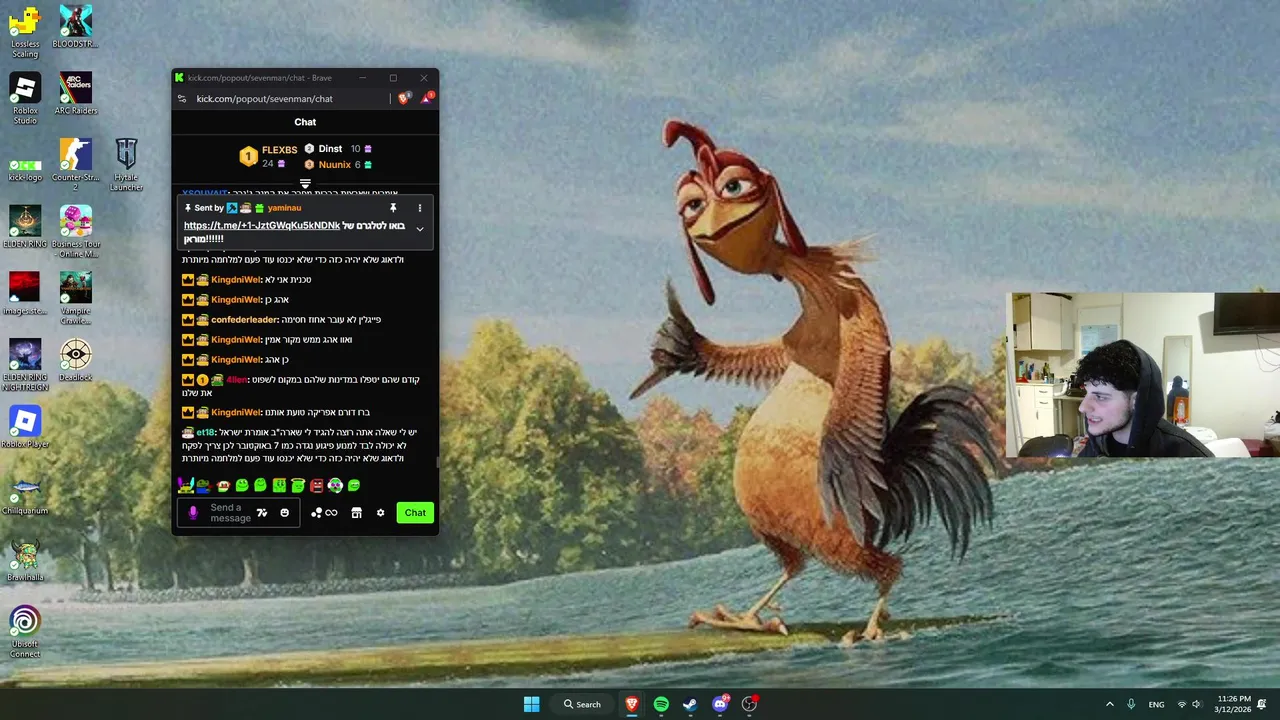
Task: Open ELDEN RING NIGHTREIGN desktop shortcut
Action: tap(25, 365)
